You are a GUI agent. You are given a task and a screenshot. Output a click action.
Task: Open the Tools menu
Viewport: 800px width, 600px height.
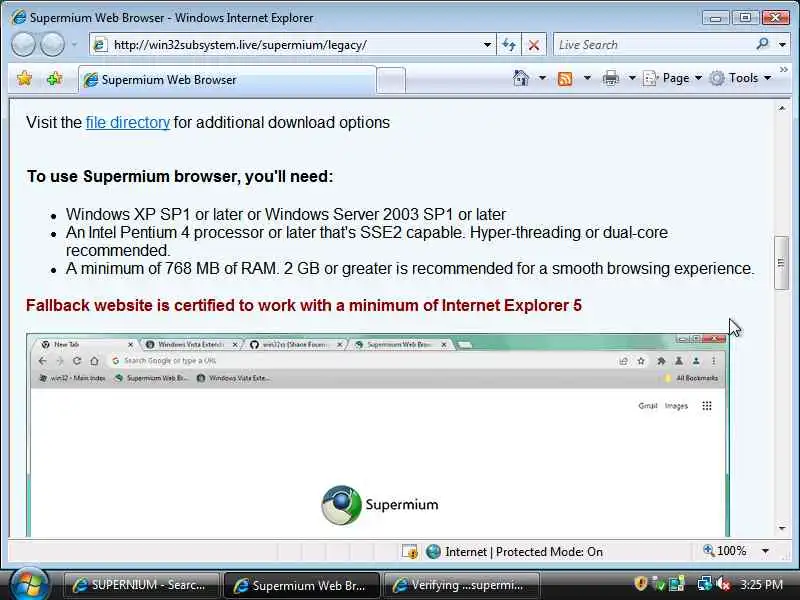(740, 78)
